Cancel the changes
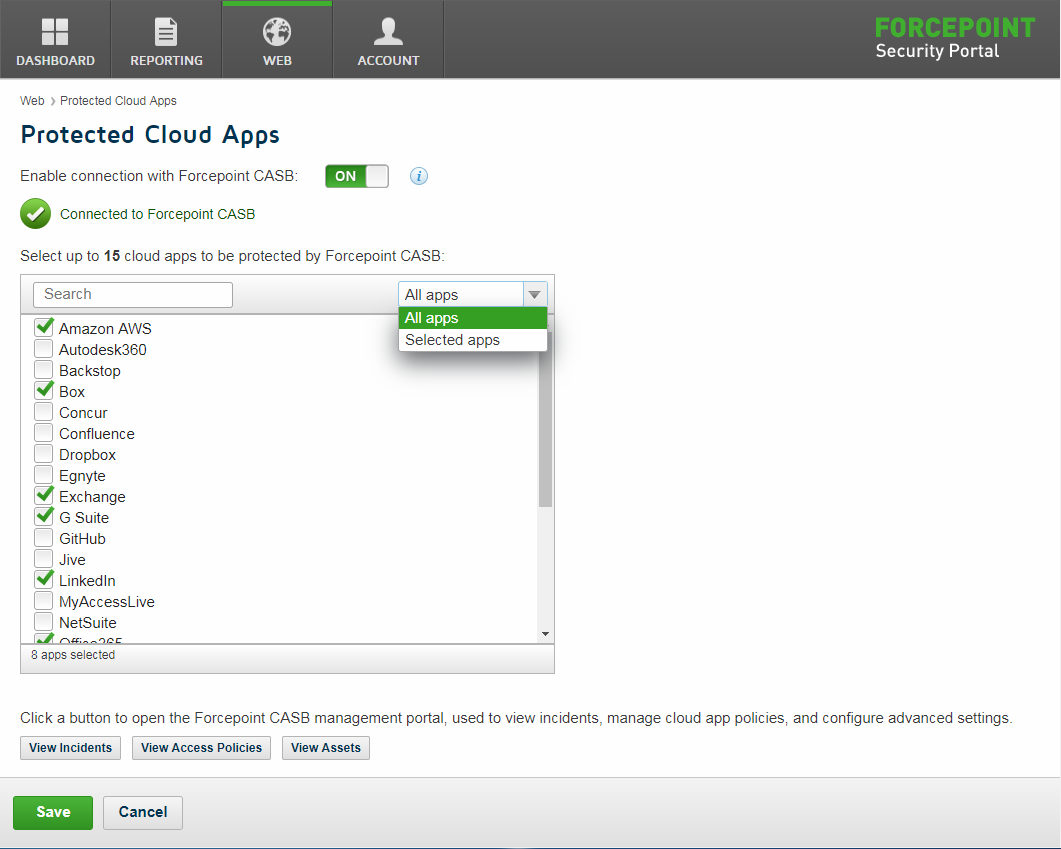Screen dimensions: 1061x849 click(143, 812)
